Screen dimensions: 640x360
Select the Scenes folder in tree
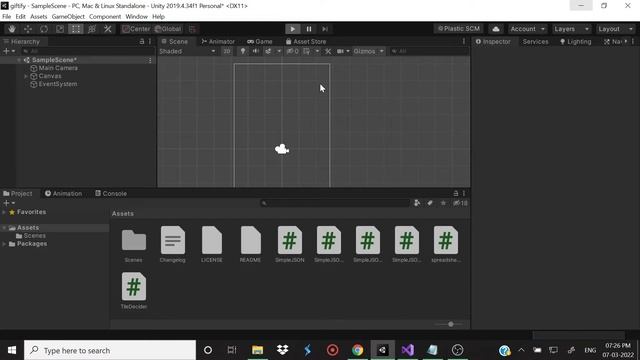pyautogui.click(x=31, y=236)
